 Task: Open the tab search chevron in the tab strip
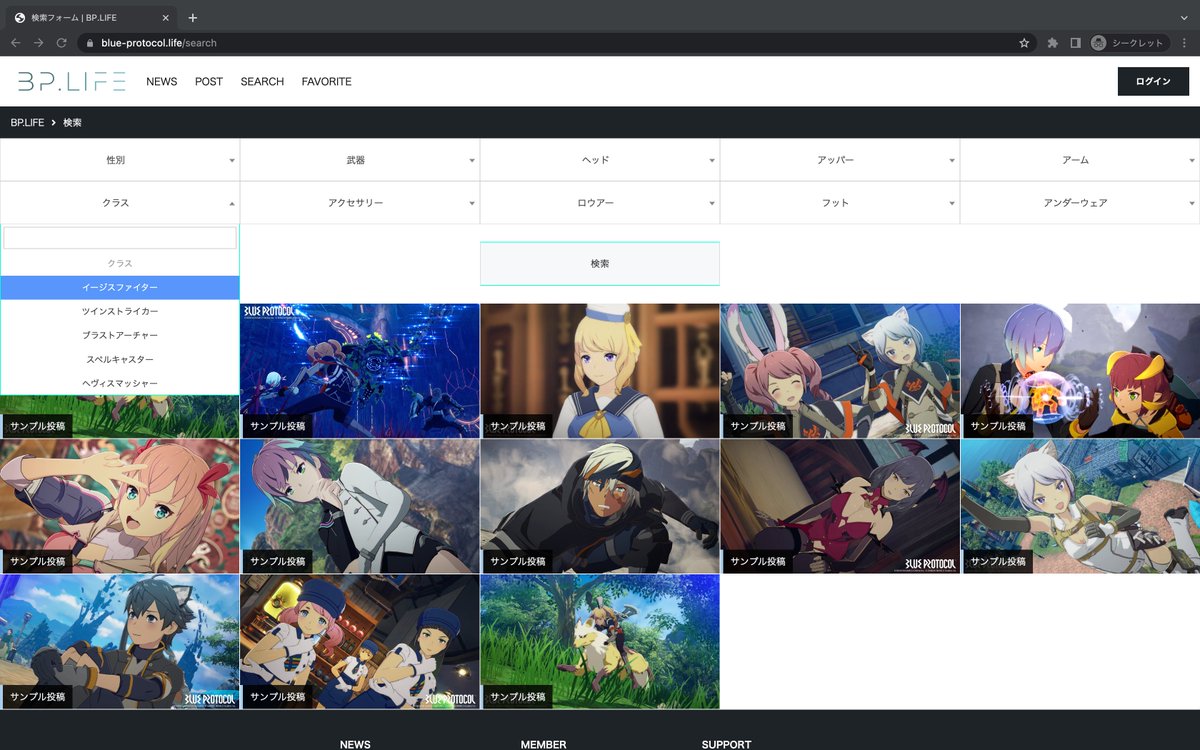1184,17
